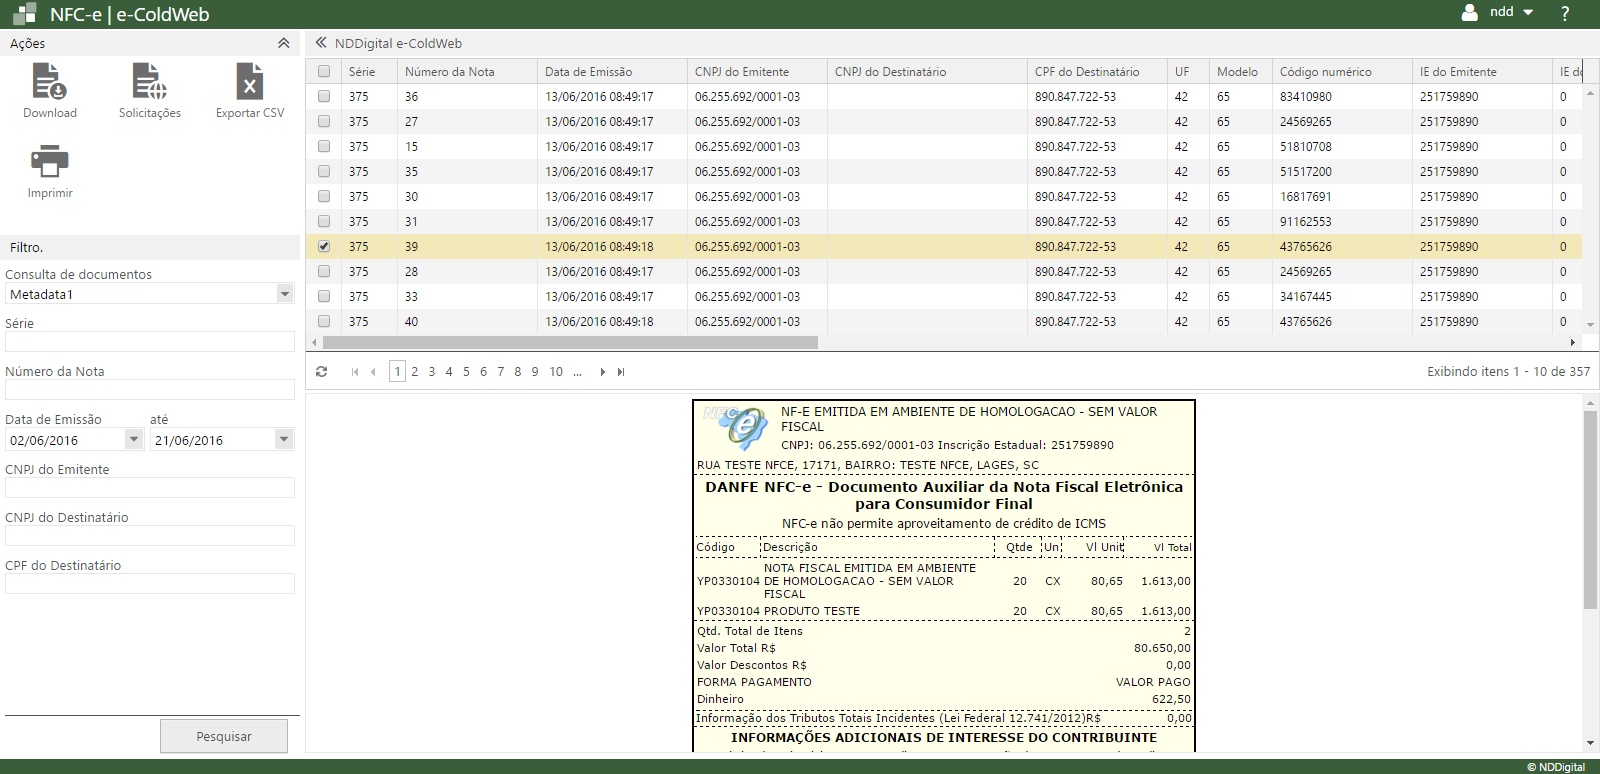Click the next page arrow
Image resolution: width=1600 pixels, height=774 pixels.
point(602,372)
